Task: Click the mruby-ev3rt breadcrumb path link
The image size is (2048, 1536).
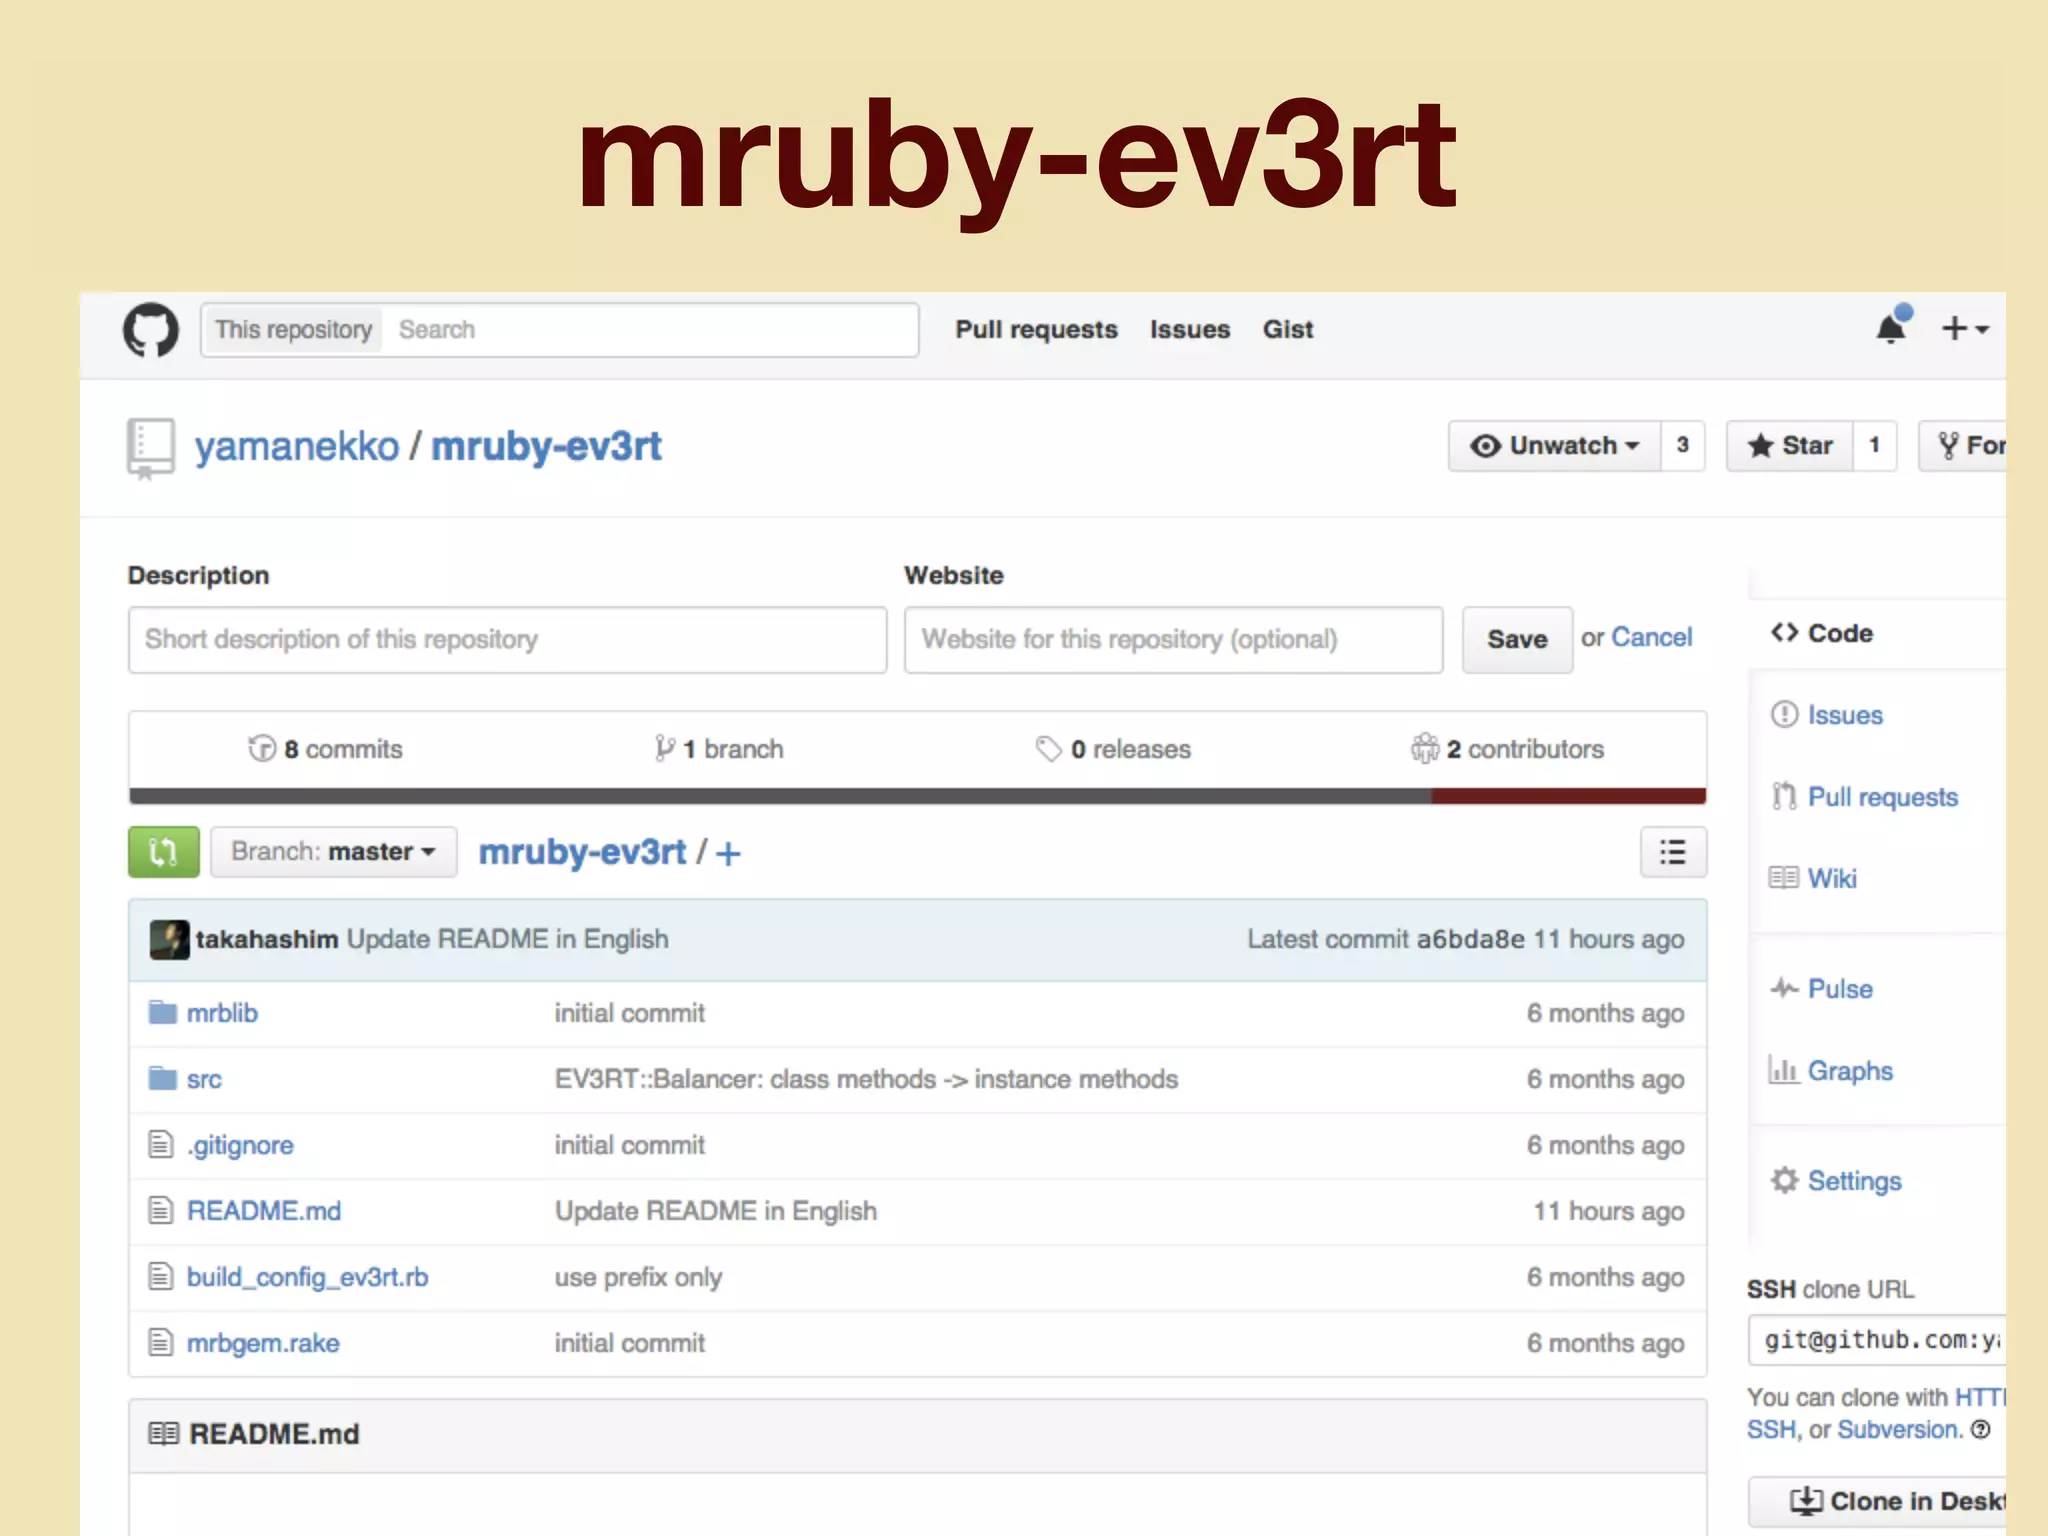Action: [582, 852]
